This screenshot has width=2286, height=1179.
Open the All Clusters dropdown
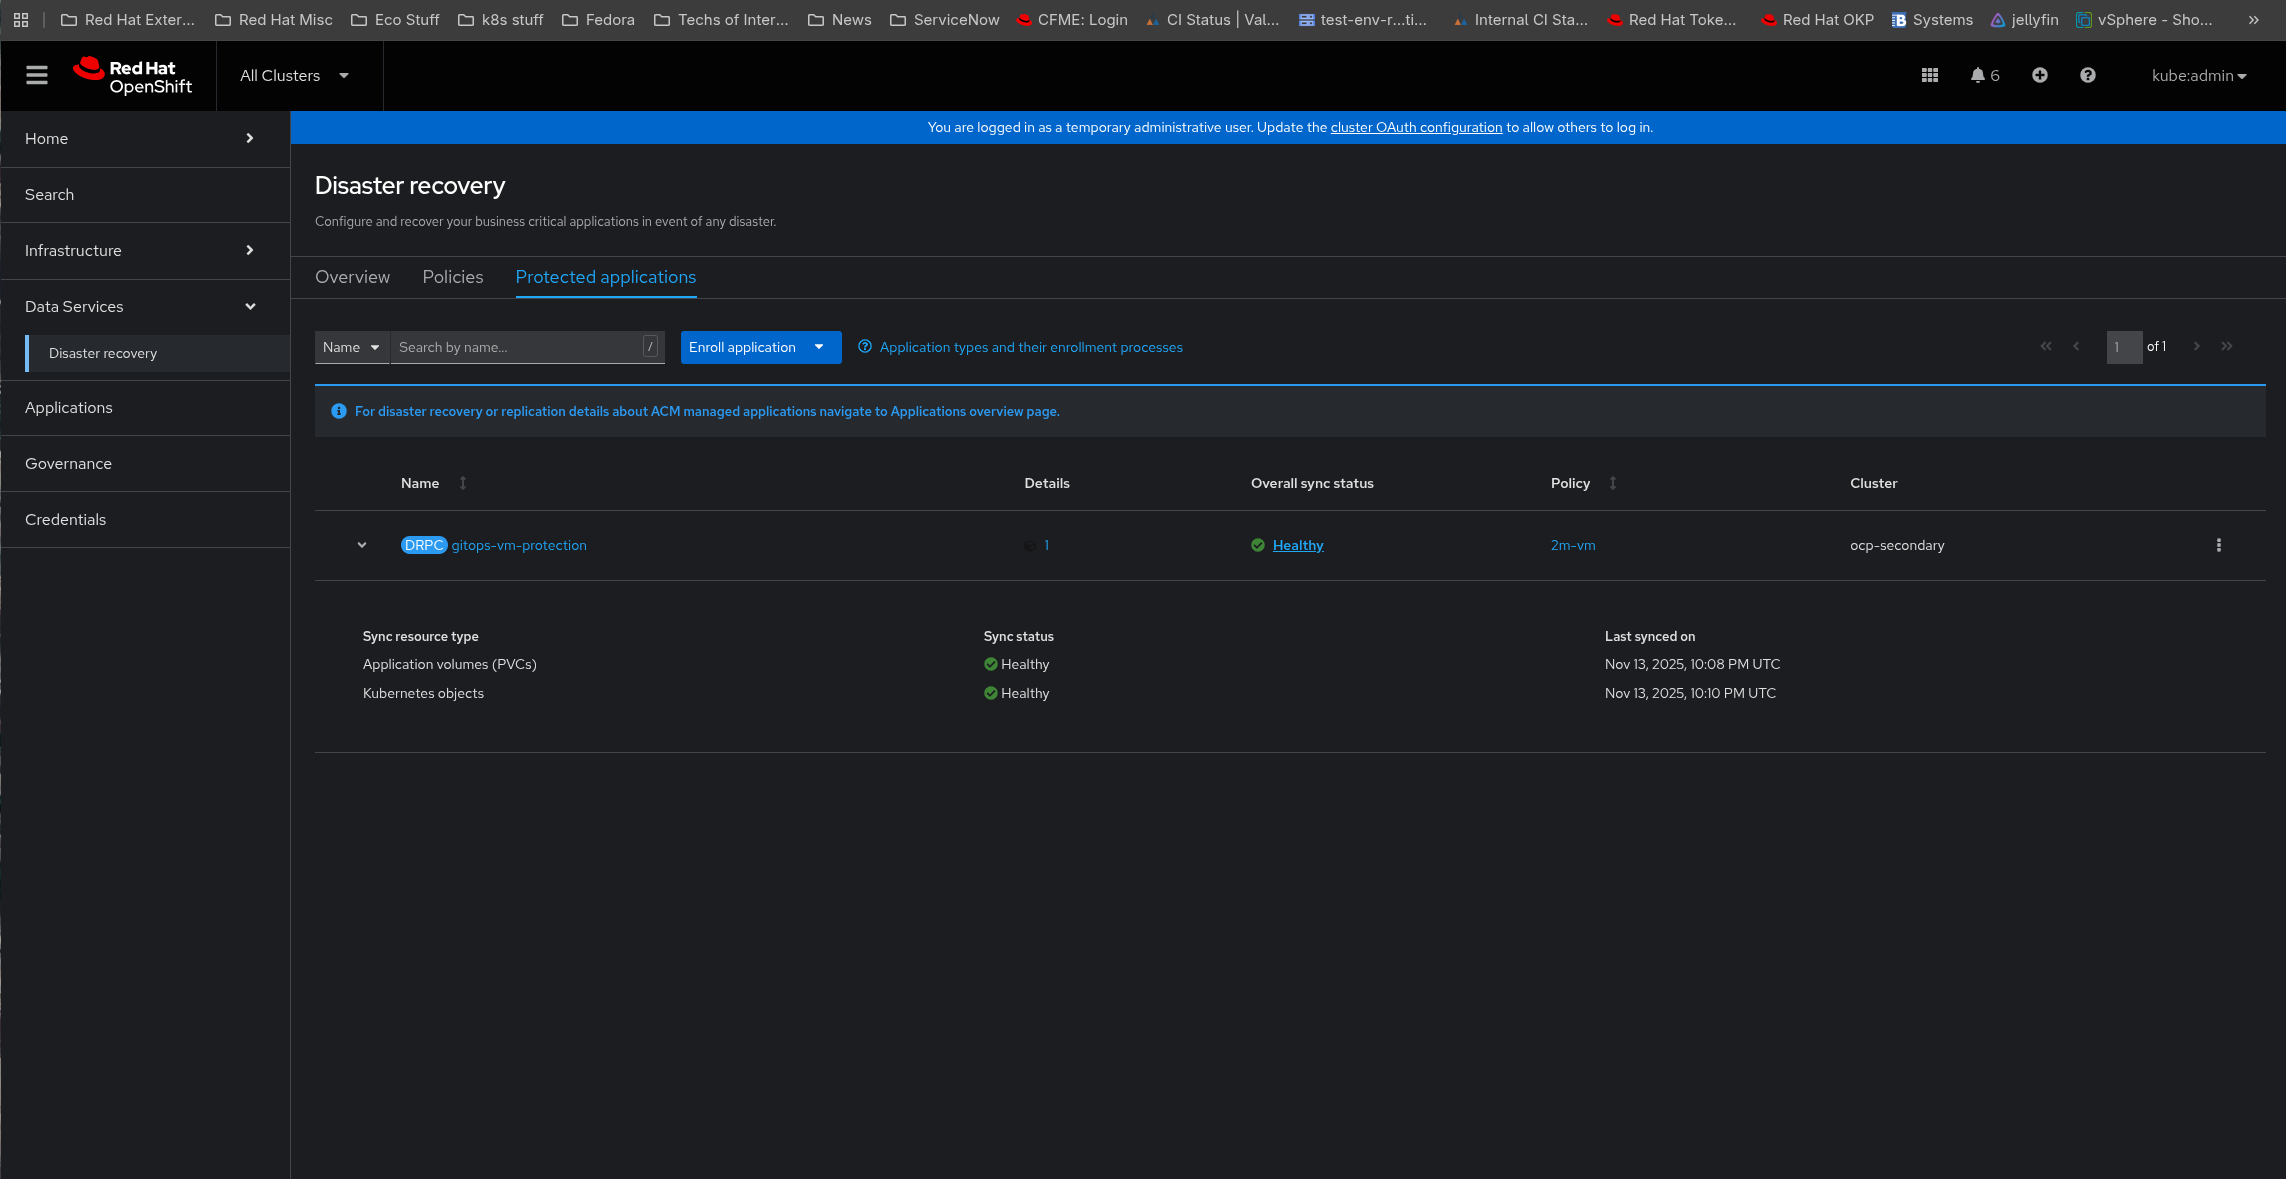pos(294,75)
